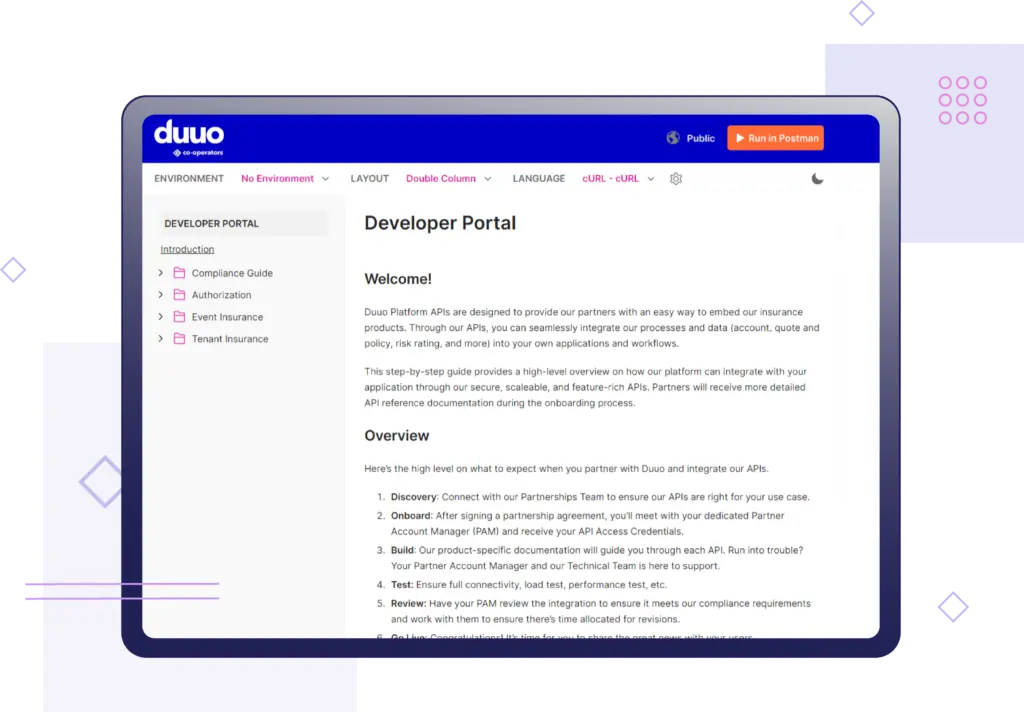
Task: Click the Authorization folder icon
Action: (179, 294)
